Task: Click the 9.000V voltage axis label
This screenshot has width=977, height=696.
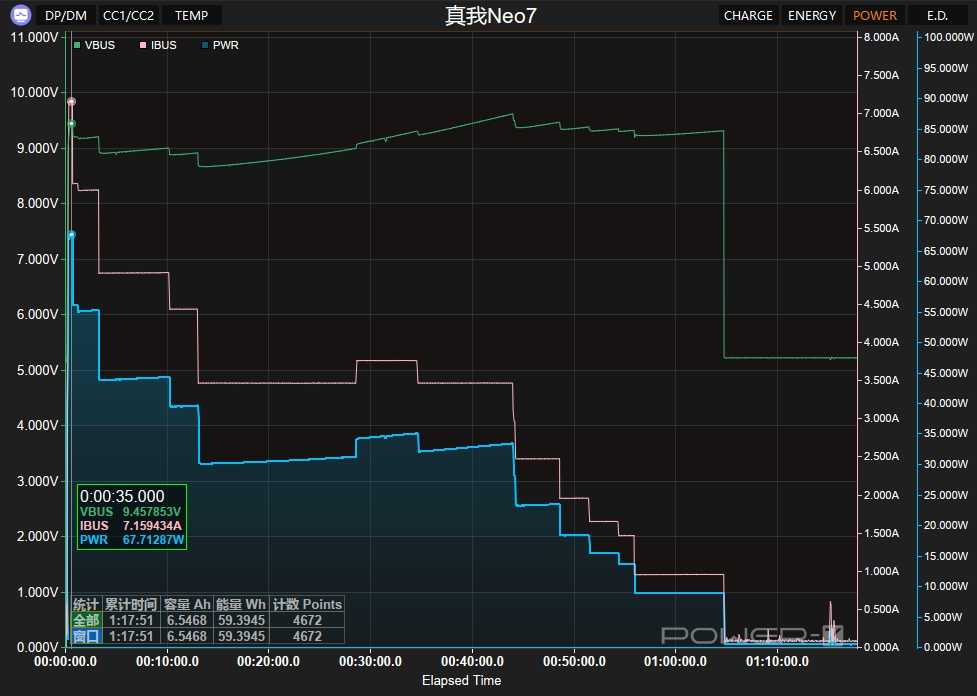Action: 37,148
